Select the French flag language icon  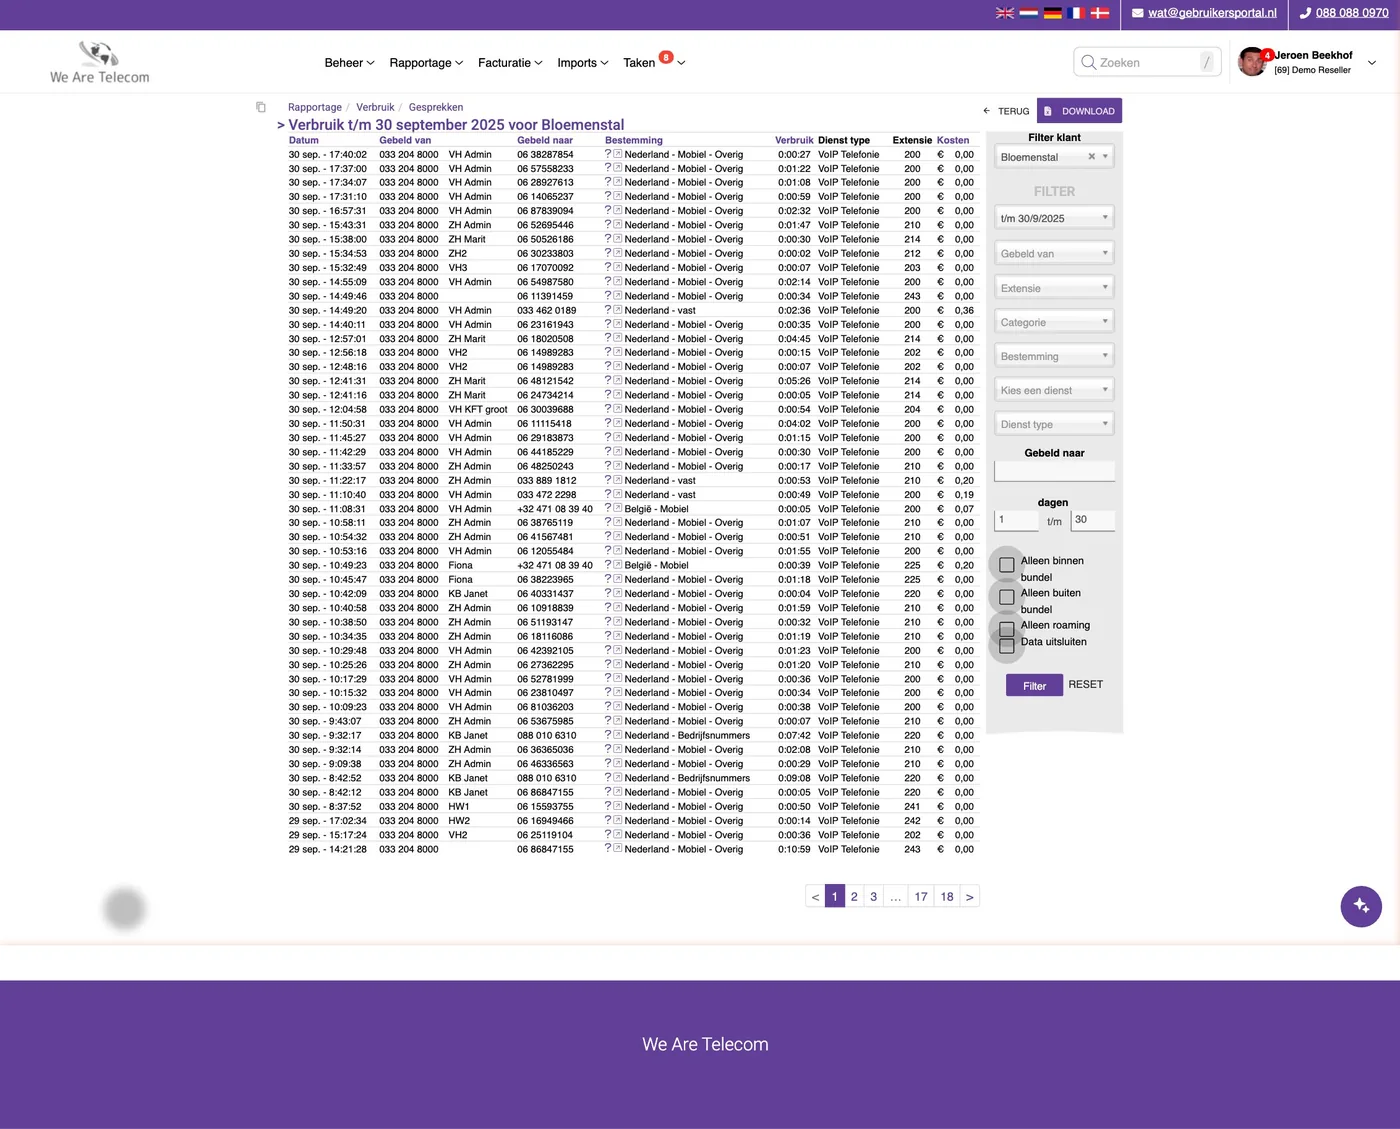click(x=1076, y=13)
